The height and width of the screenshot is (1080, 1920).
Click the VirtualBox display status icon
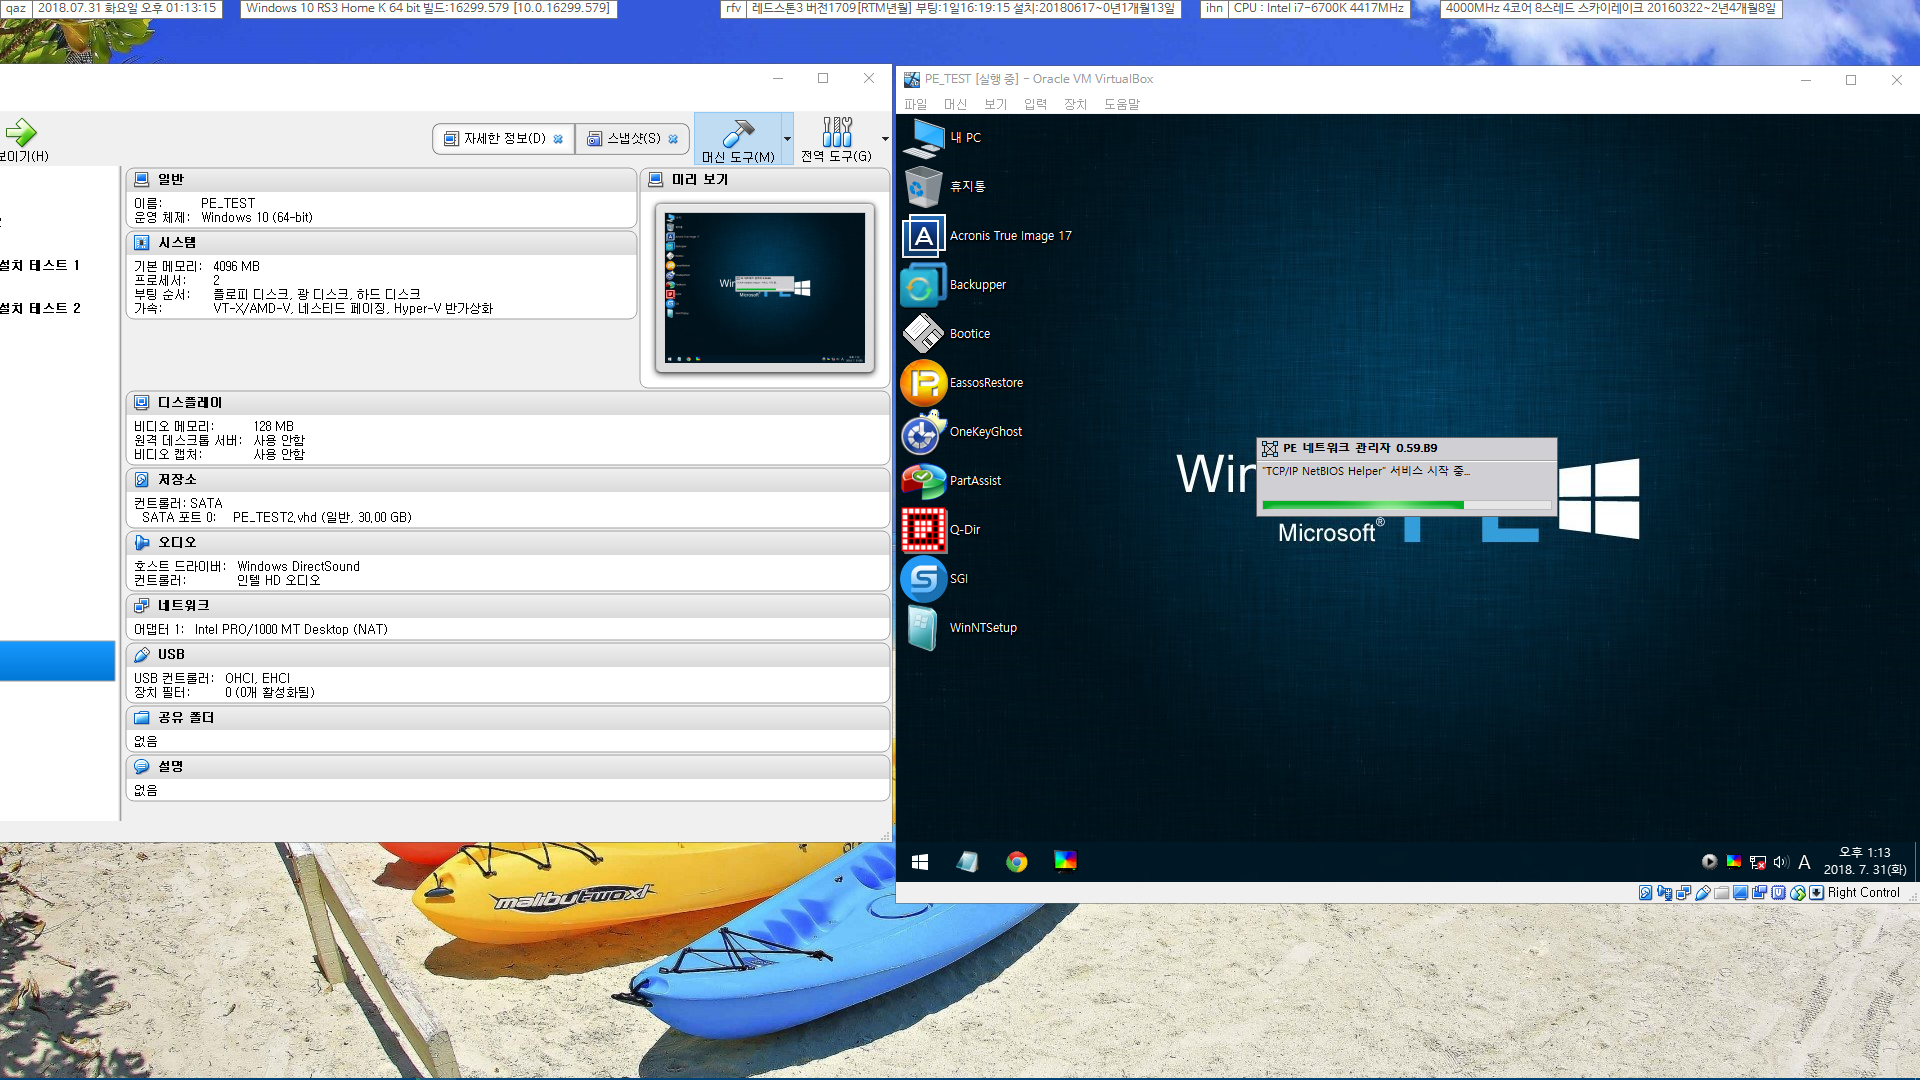pos(1740,893)
